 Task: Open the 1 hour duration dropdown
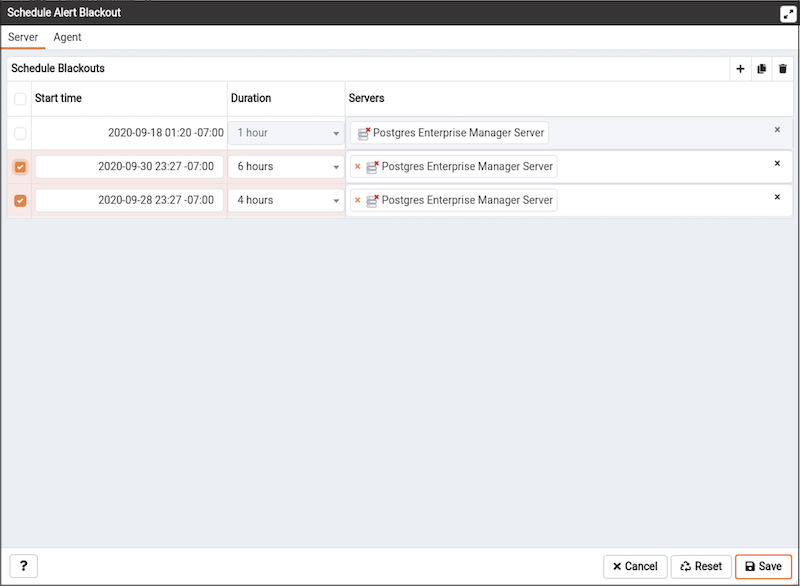(x=286, y=133)
